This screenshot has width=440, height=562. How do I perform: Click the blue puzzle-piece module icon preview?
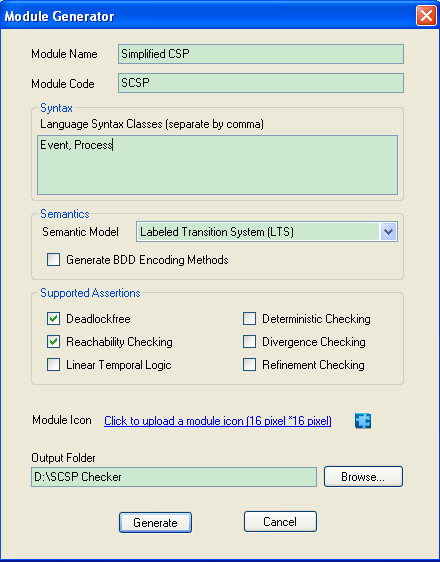(x=363, y=421)
